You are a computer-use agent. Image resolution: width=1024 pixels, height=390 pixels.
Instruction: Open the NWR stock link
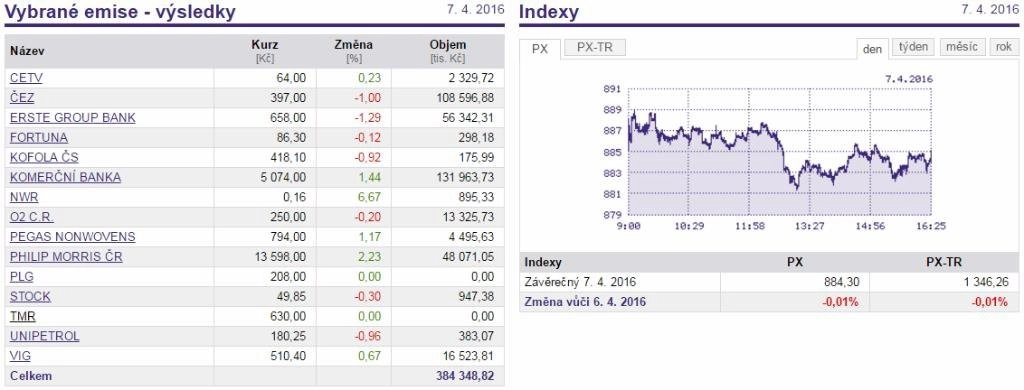pyautogui.click(x=24, y=197)
